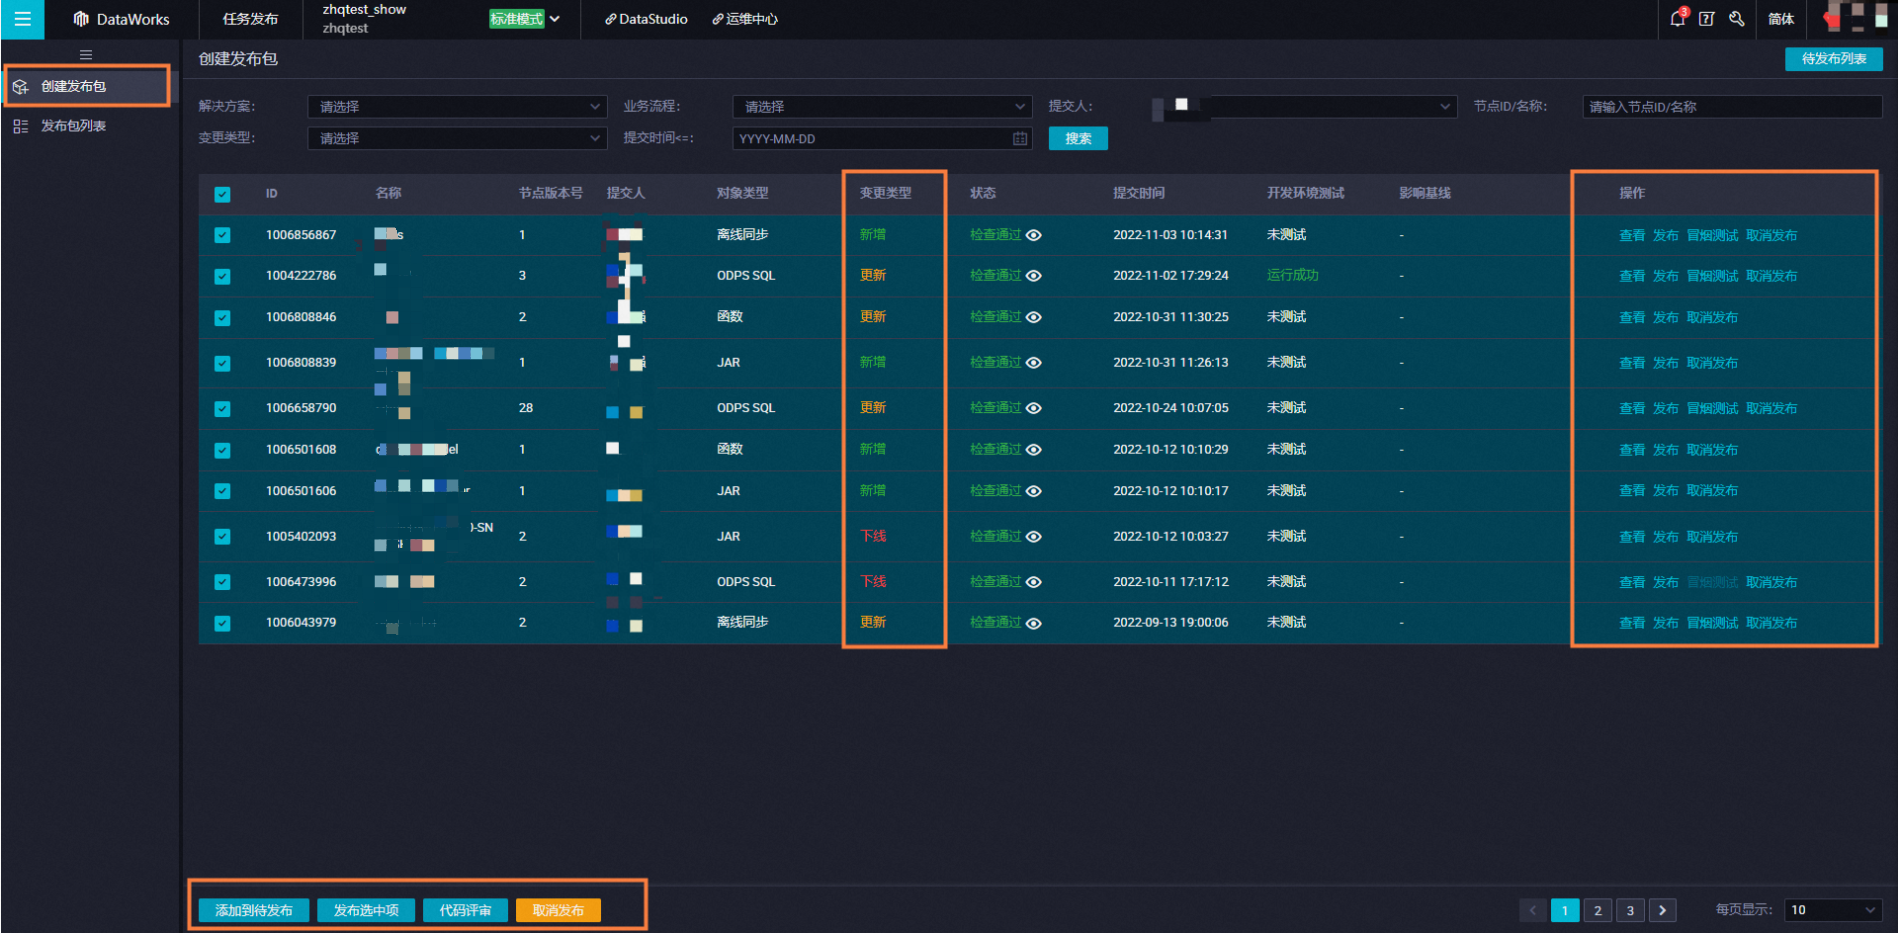Click the 发布选中项 button
Viewport: 1898px width, 933px height.
[366, 910]
